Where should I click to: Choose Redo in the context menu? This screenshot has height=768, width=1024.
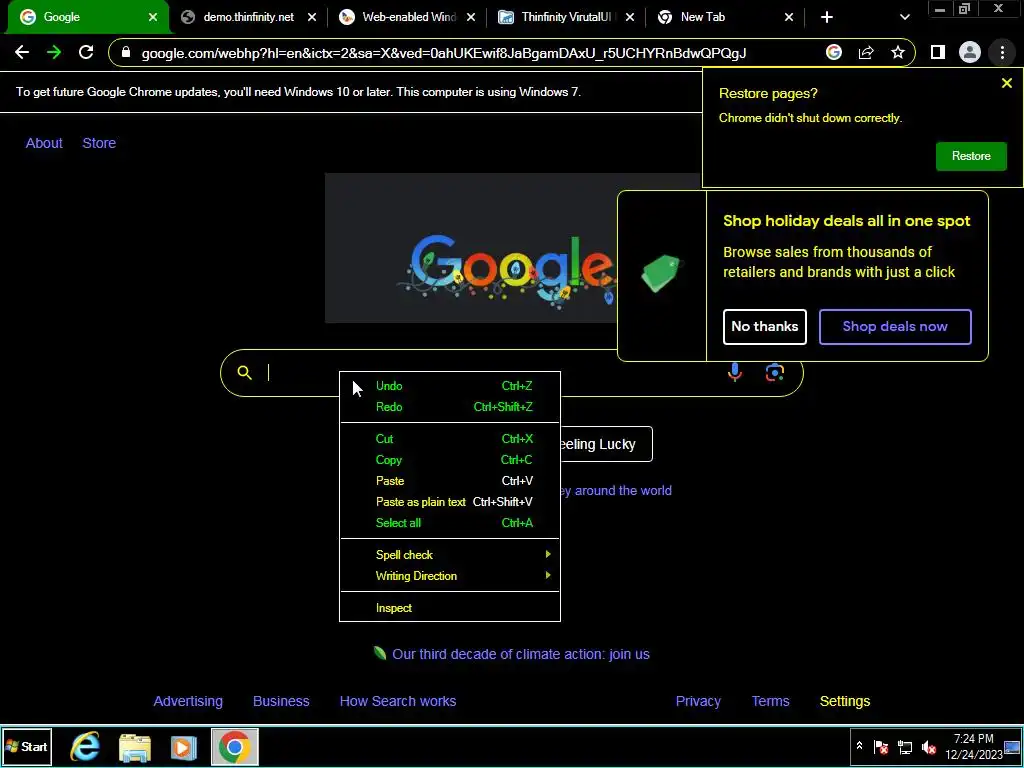[x=450, y=407]
